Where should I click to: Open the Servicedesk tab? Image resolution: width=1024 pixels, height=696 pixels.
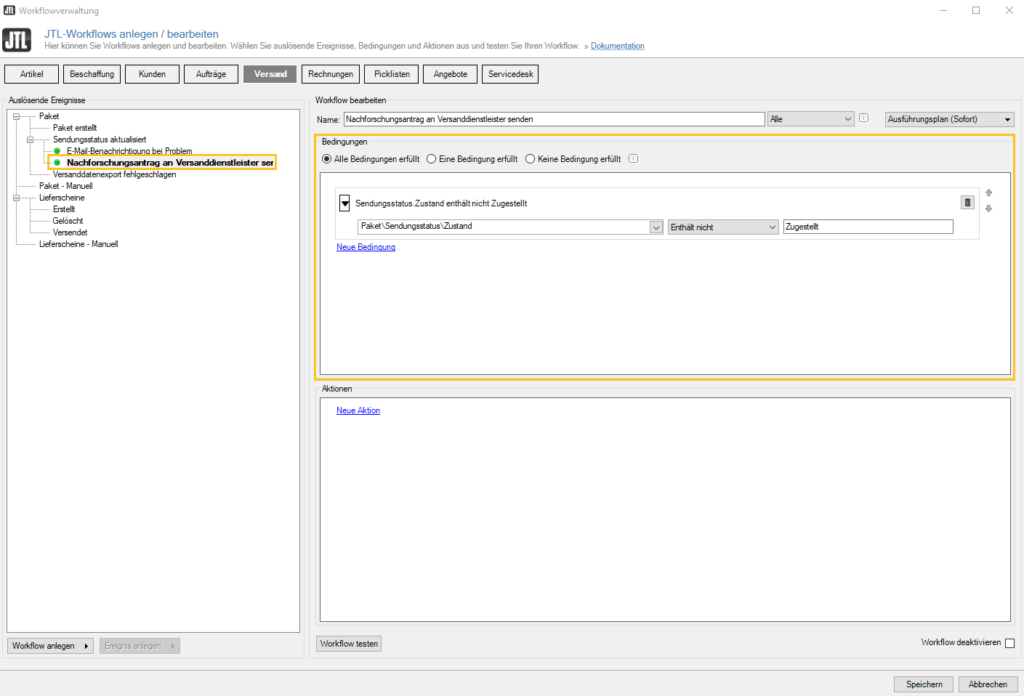tap(511, 74)
